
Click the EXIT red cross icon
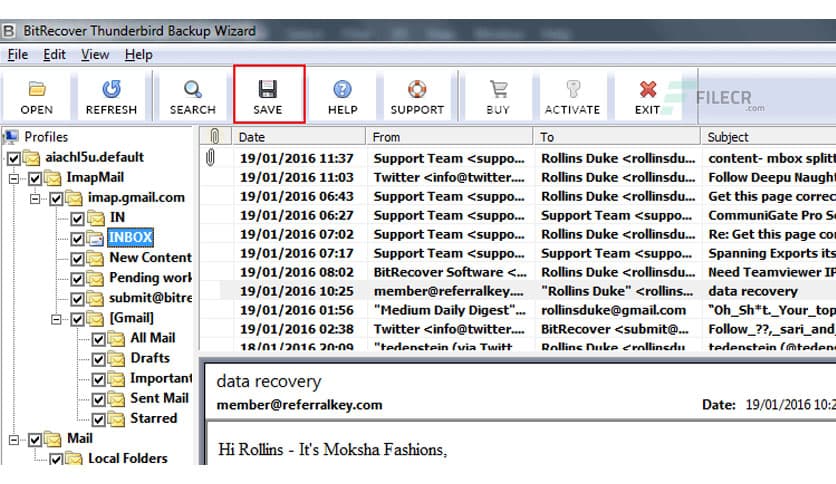coord(648,89)
